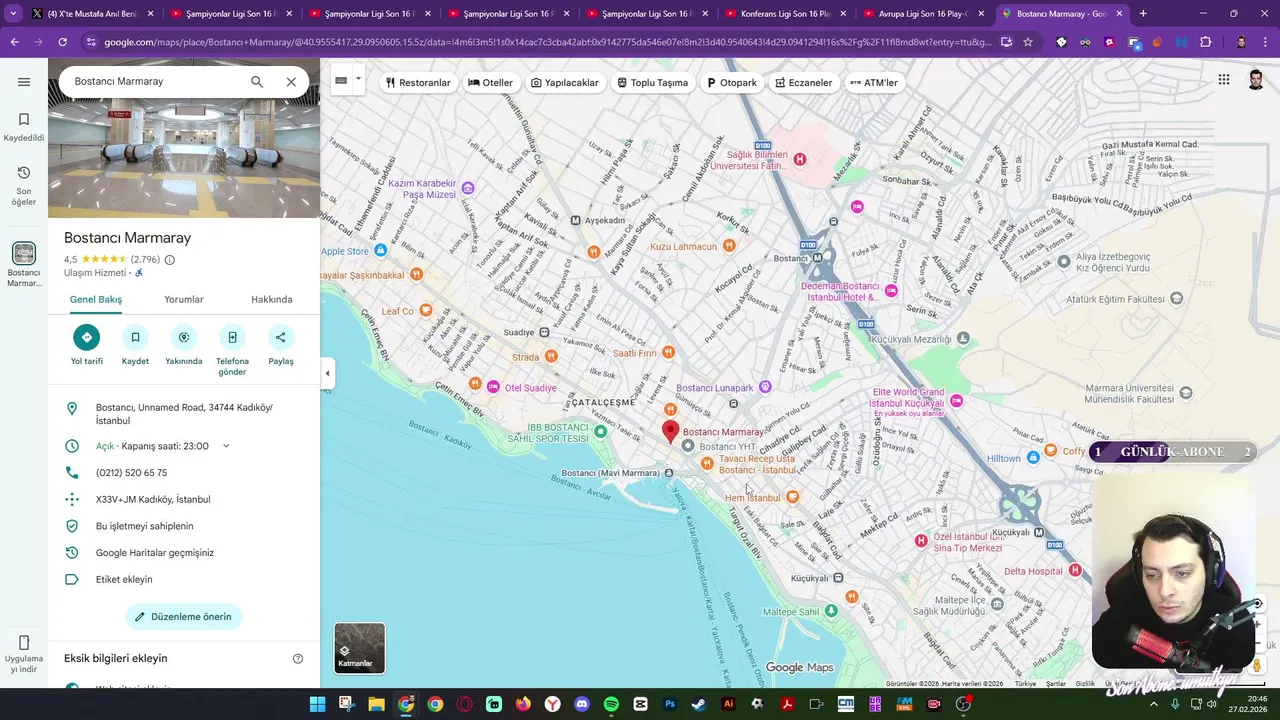
Task: Filter map by ATM'ler
Action: [x=874, y=82]
